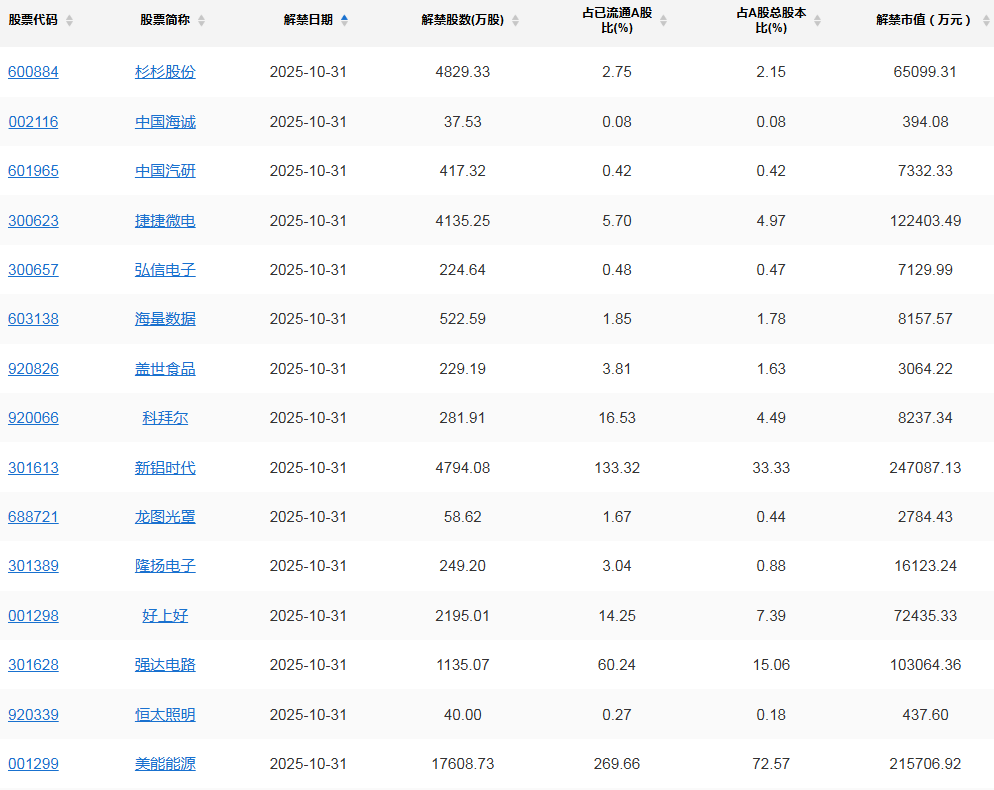994x790 pixels.
Task: Toggle the 解禁日期 sort arrow
Action: tap(345, 20)
